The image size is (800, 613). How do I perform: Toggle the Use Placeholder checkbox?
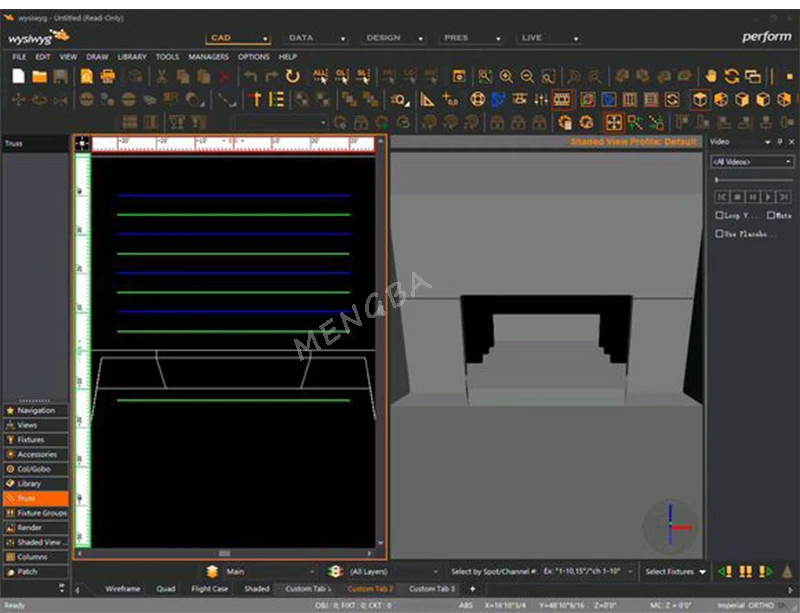[719, 234]
